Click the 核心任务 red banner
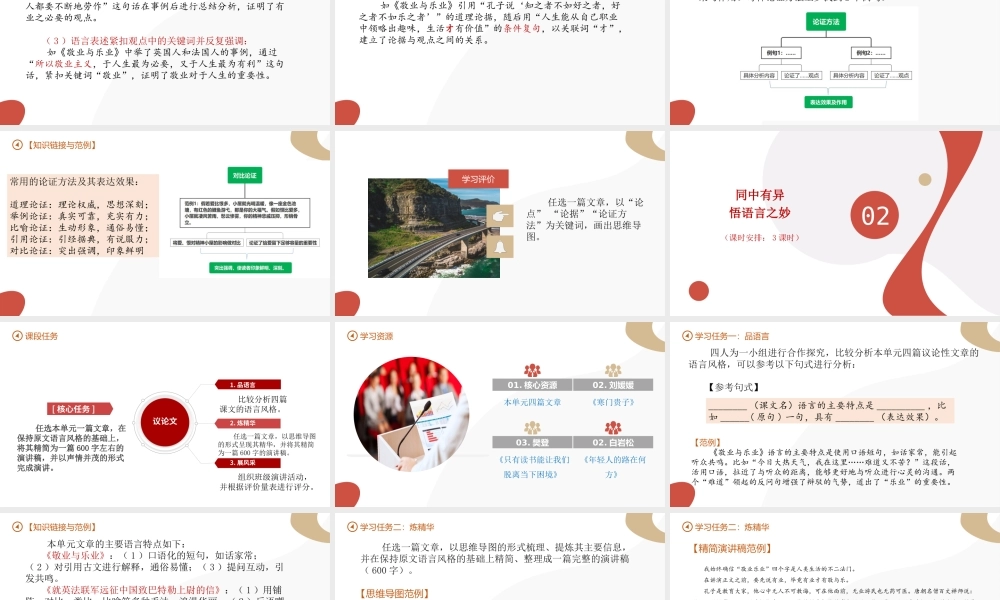Screen dimensions: 1000x600 click(80, 409)
